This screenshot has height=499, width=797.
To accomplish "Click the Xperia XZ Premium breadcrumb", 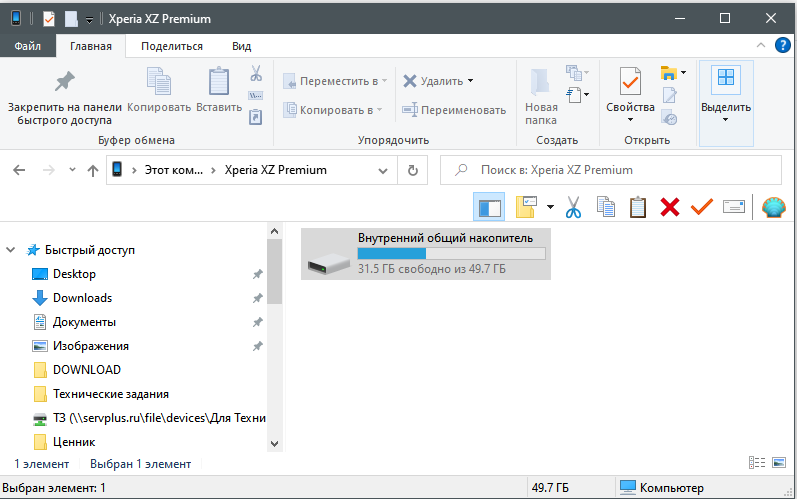I will point(275,170).
